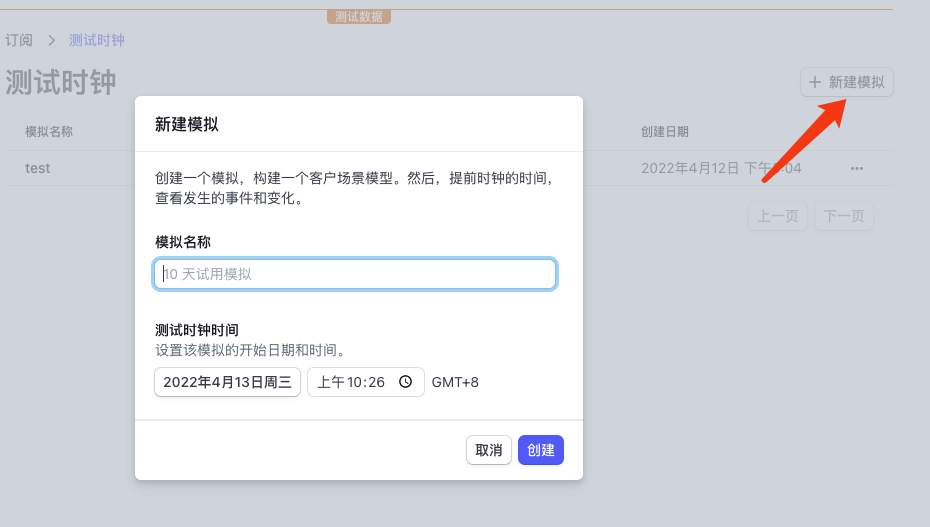Click the 上午10:26 time value

tap(352, 382)
